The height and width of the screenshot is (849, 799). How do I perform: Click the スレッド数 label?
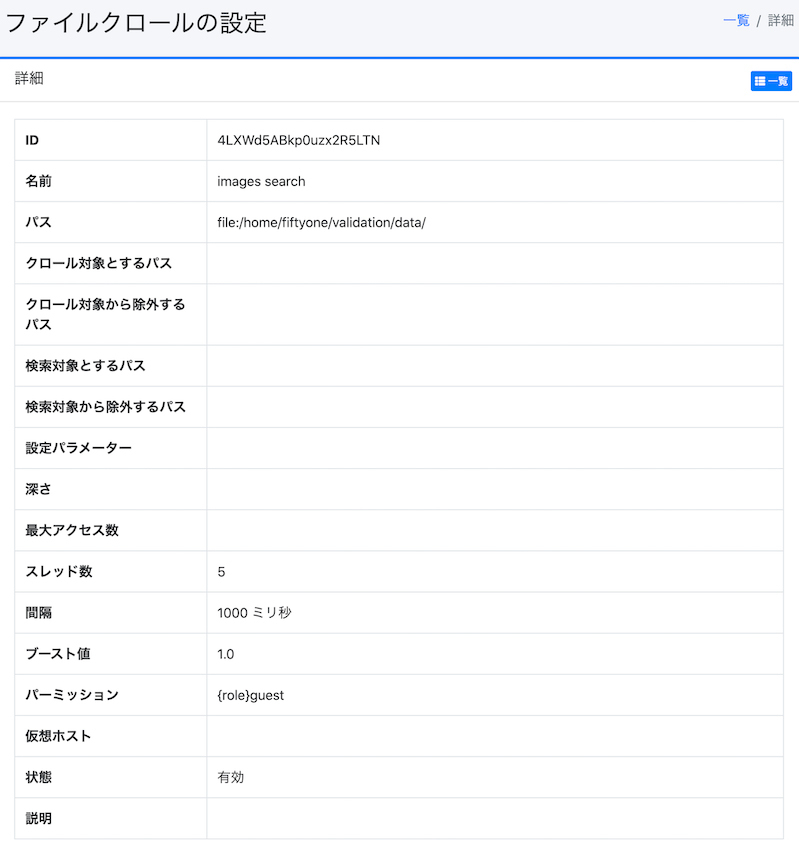pyautogui.click(x=59, y=572)
